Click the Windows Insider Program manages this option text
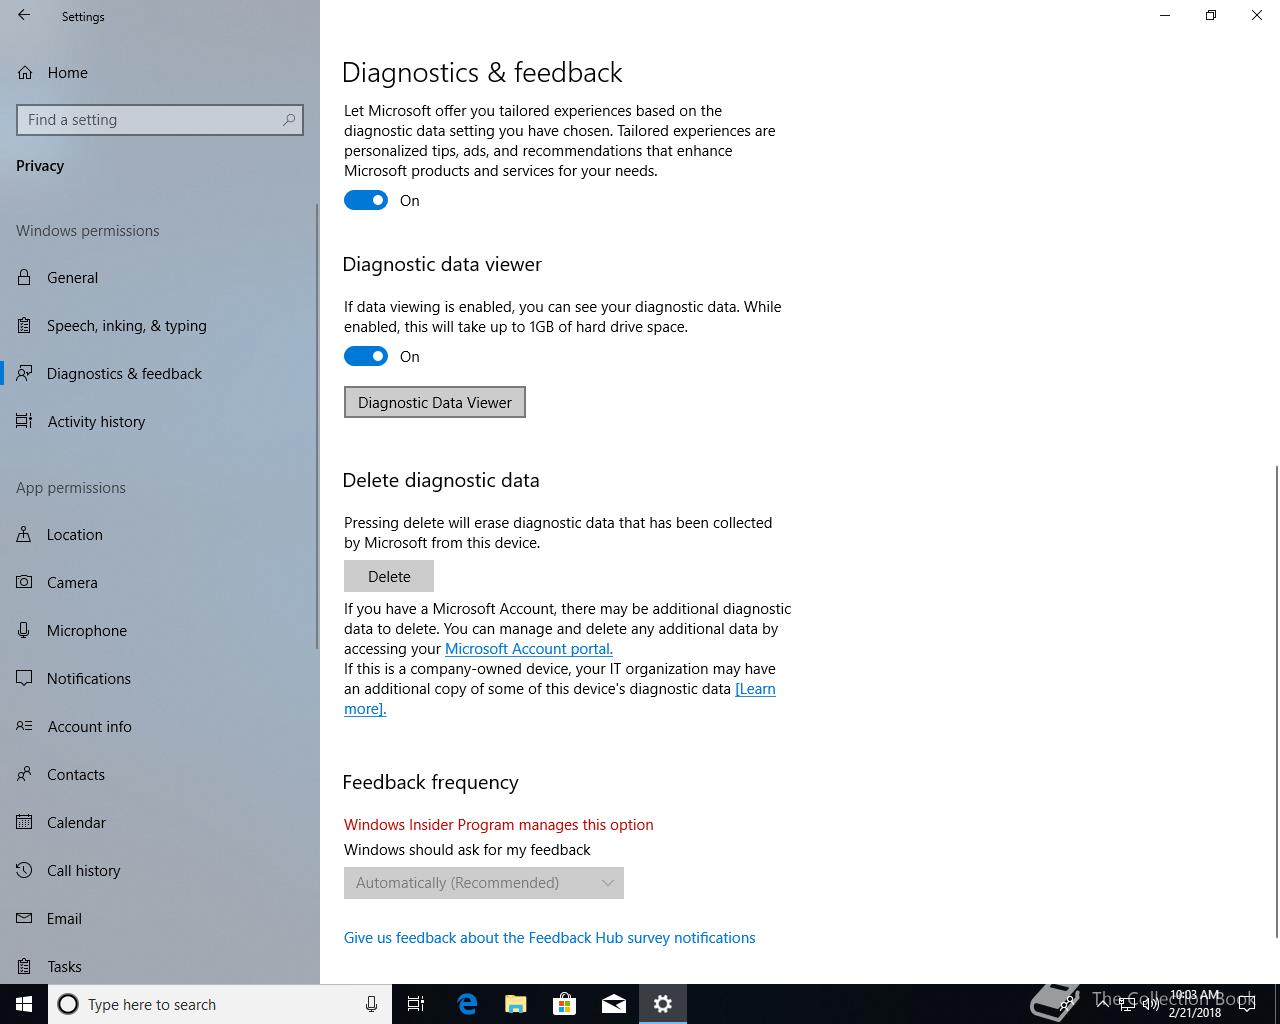 click(x=499, y=825)
